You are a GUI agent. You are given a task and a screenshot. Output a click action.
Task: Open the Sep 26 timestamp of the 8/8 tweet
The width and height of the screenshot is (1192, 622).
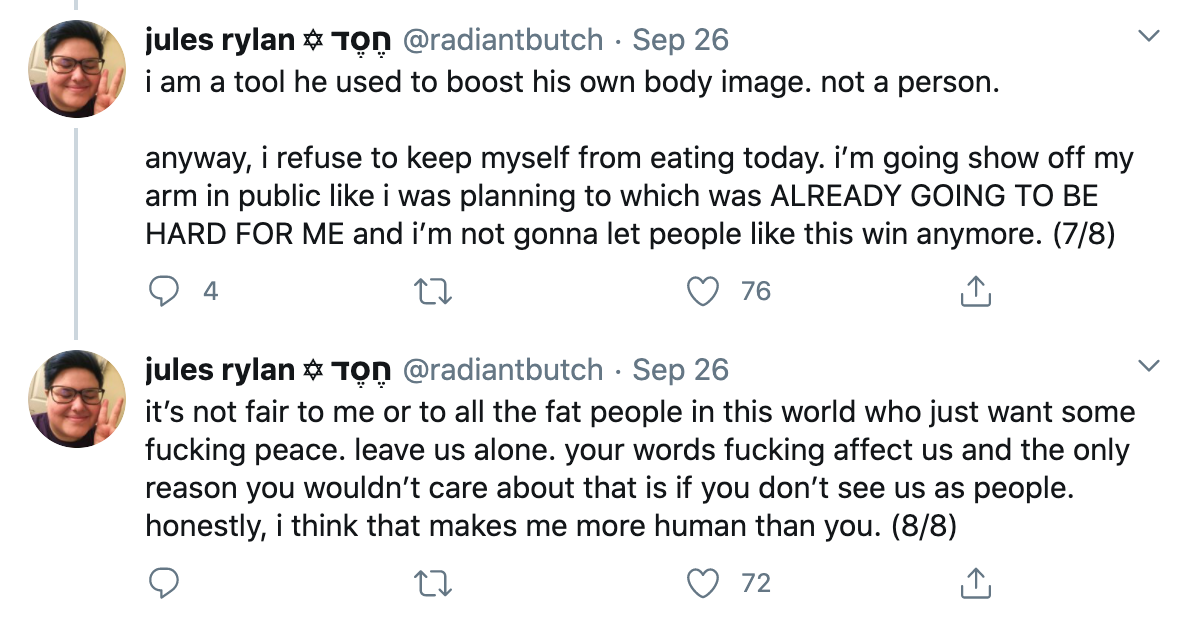(680, 370)
